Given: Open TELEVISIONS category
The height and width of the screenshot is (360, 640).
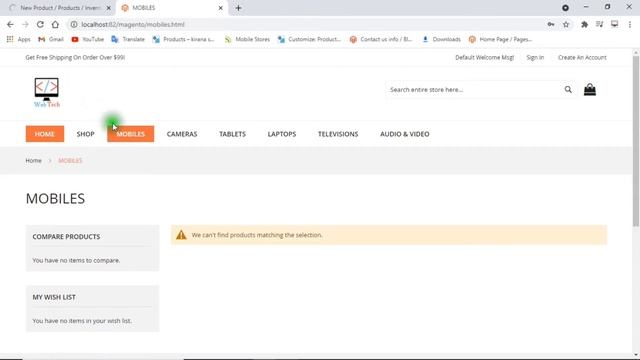Looking at the screenshot, I should click(338, 134).
